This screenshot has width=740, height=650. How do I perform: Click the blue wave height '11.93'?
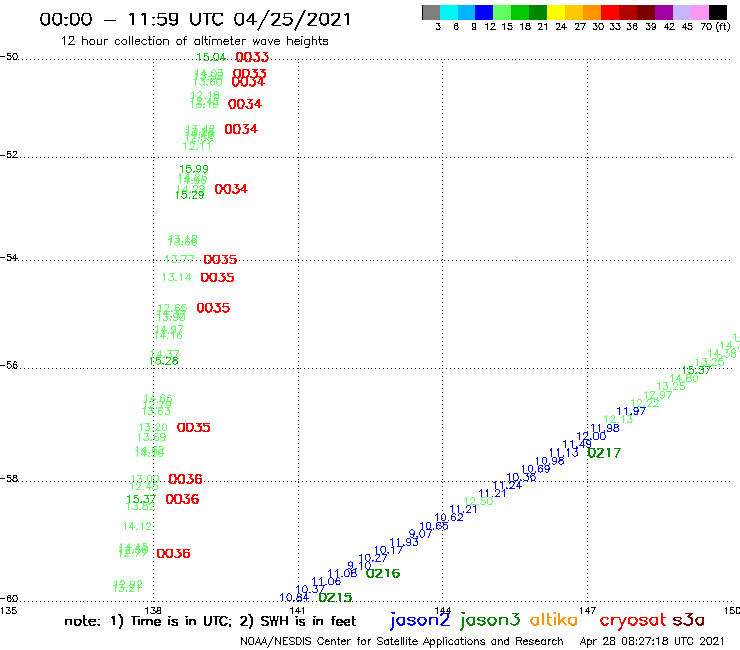pos(404,542)
